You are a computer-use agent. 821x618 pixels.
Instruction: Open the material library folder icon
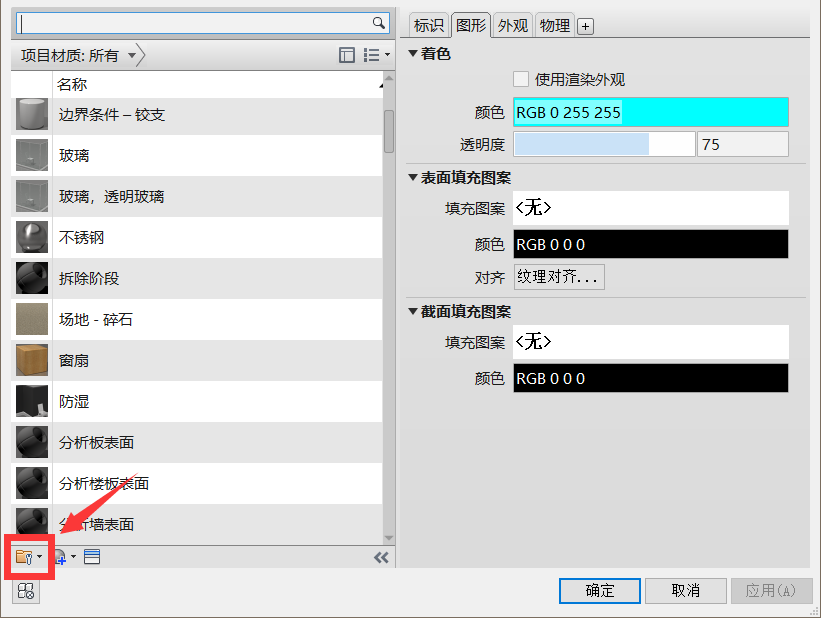point(24,557)
